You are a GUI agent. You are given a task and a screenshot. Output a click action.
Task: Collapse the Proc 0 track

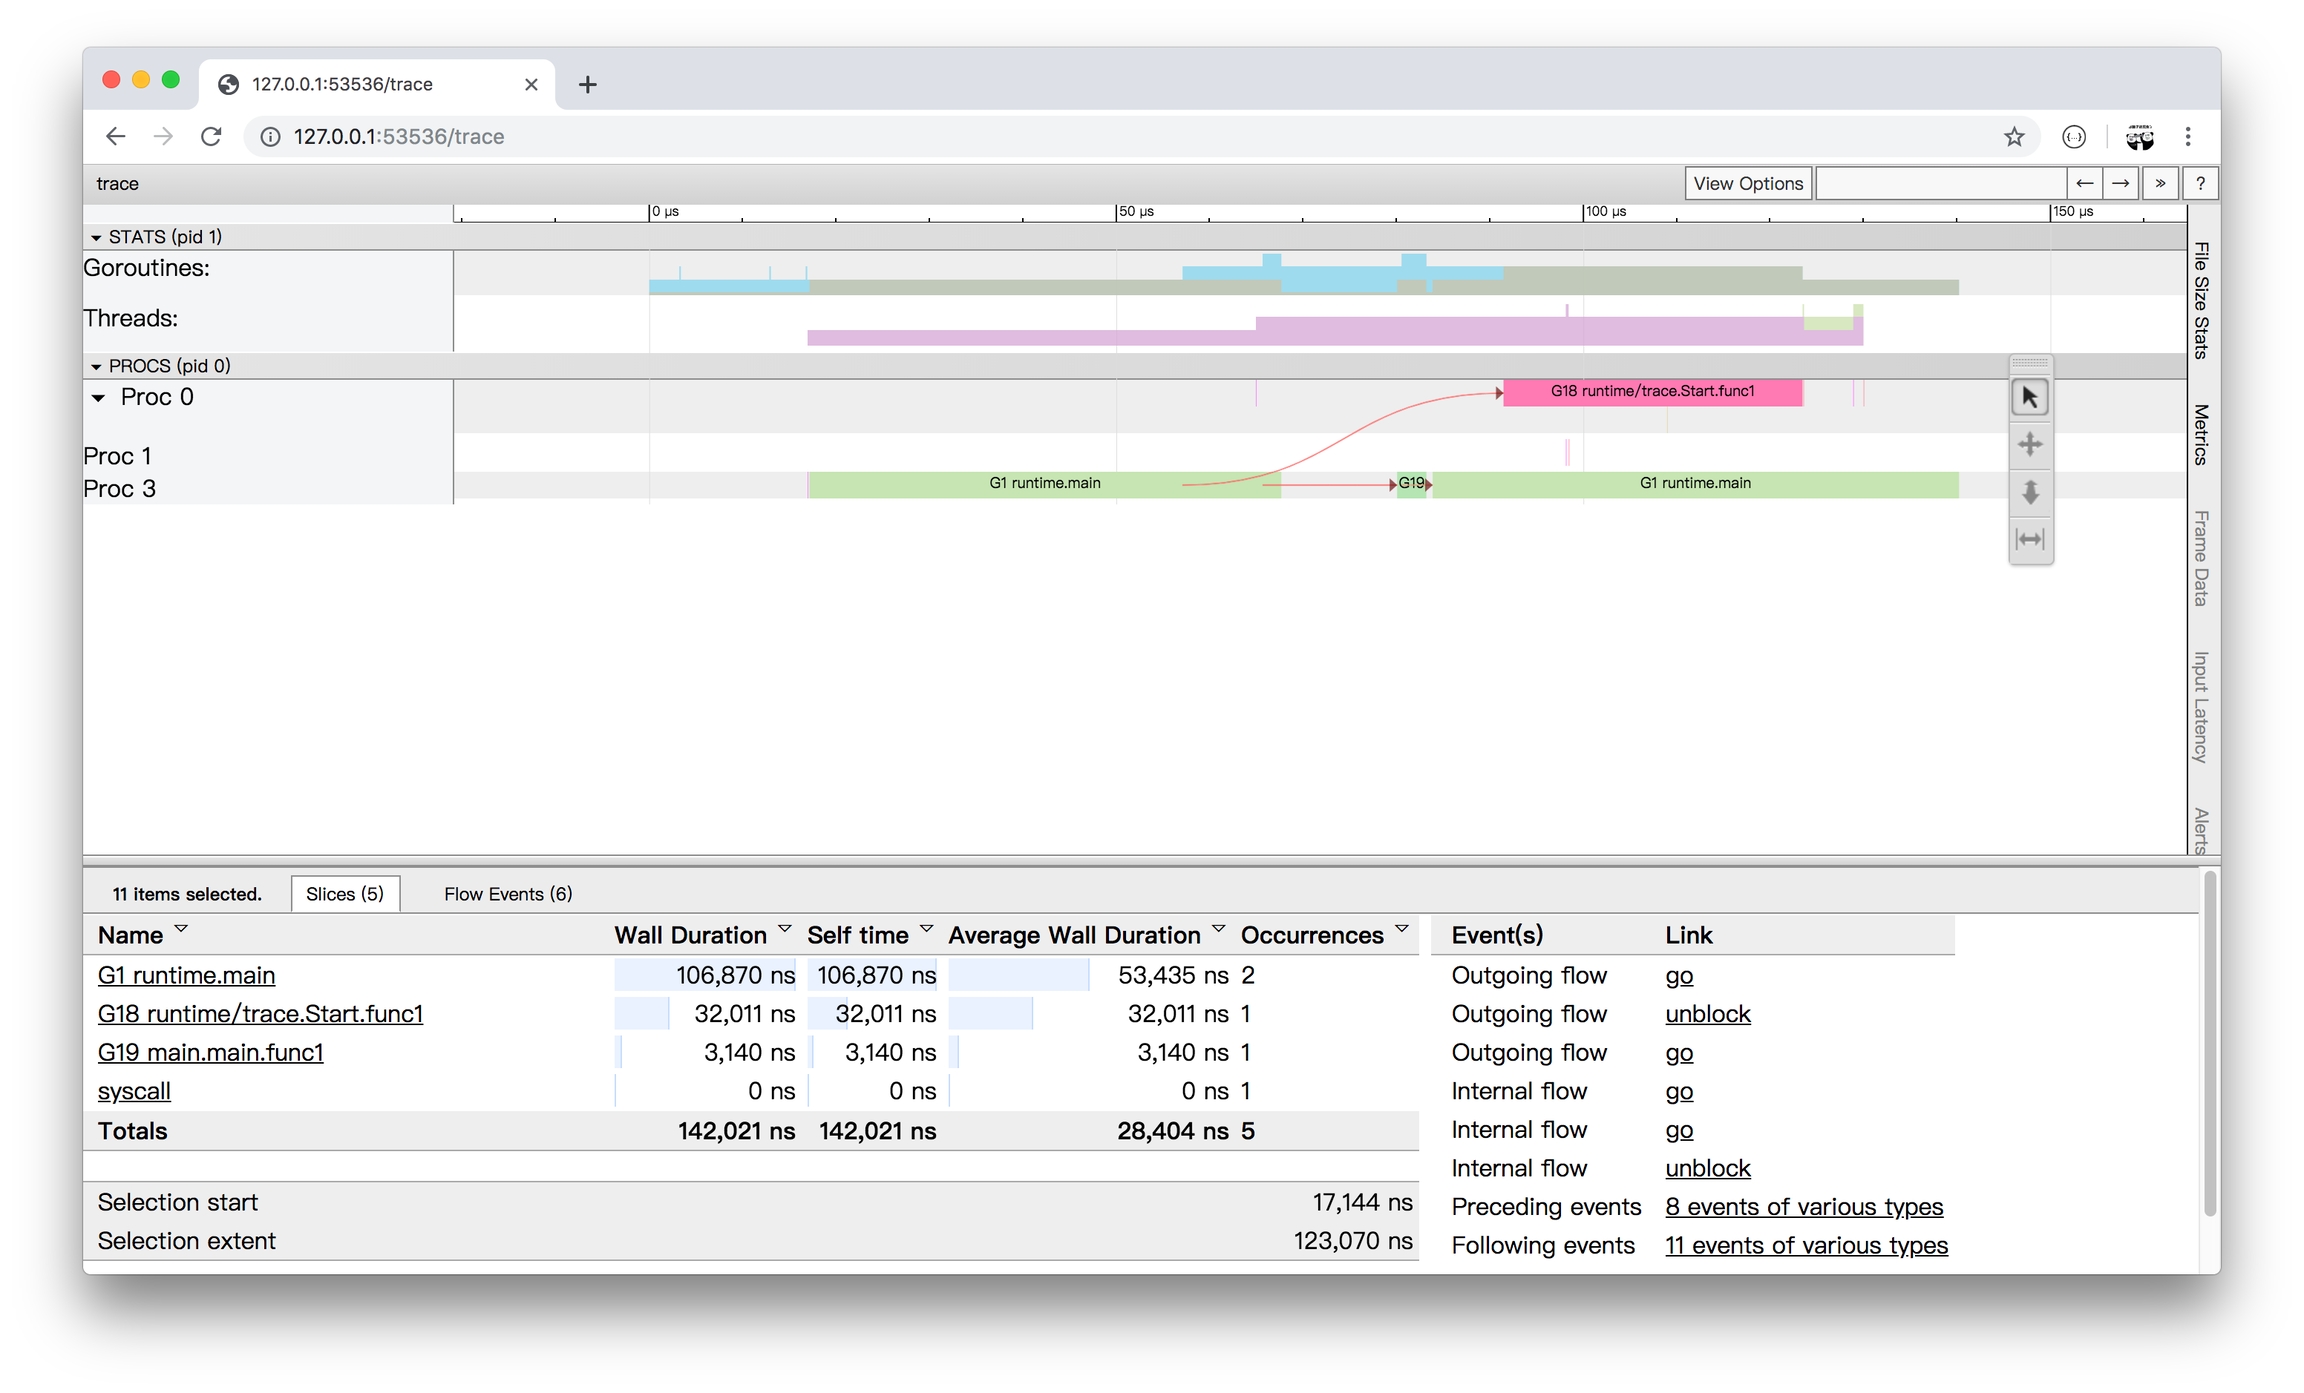[98, 398]
